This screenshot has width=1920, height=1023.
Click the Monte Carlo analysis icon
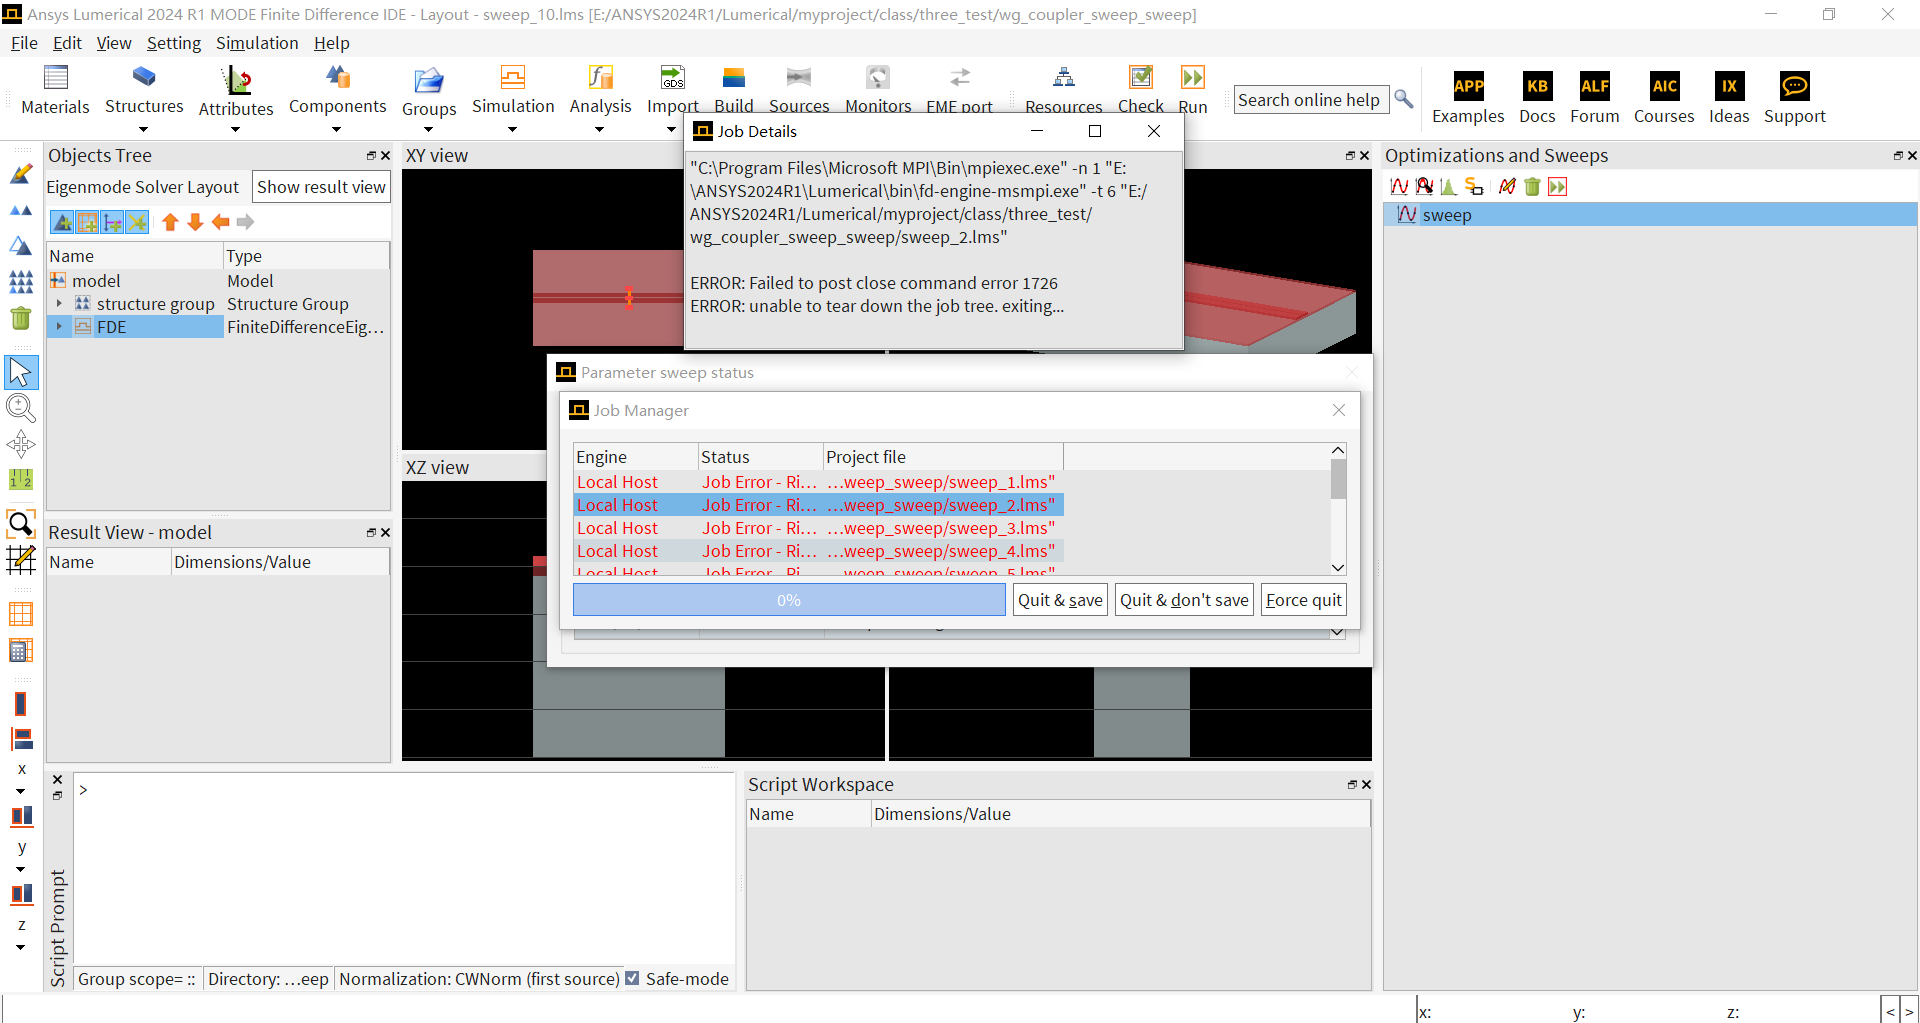[1448, 187]
